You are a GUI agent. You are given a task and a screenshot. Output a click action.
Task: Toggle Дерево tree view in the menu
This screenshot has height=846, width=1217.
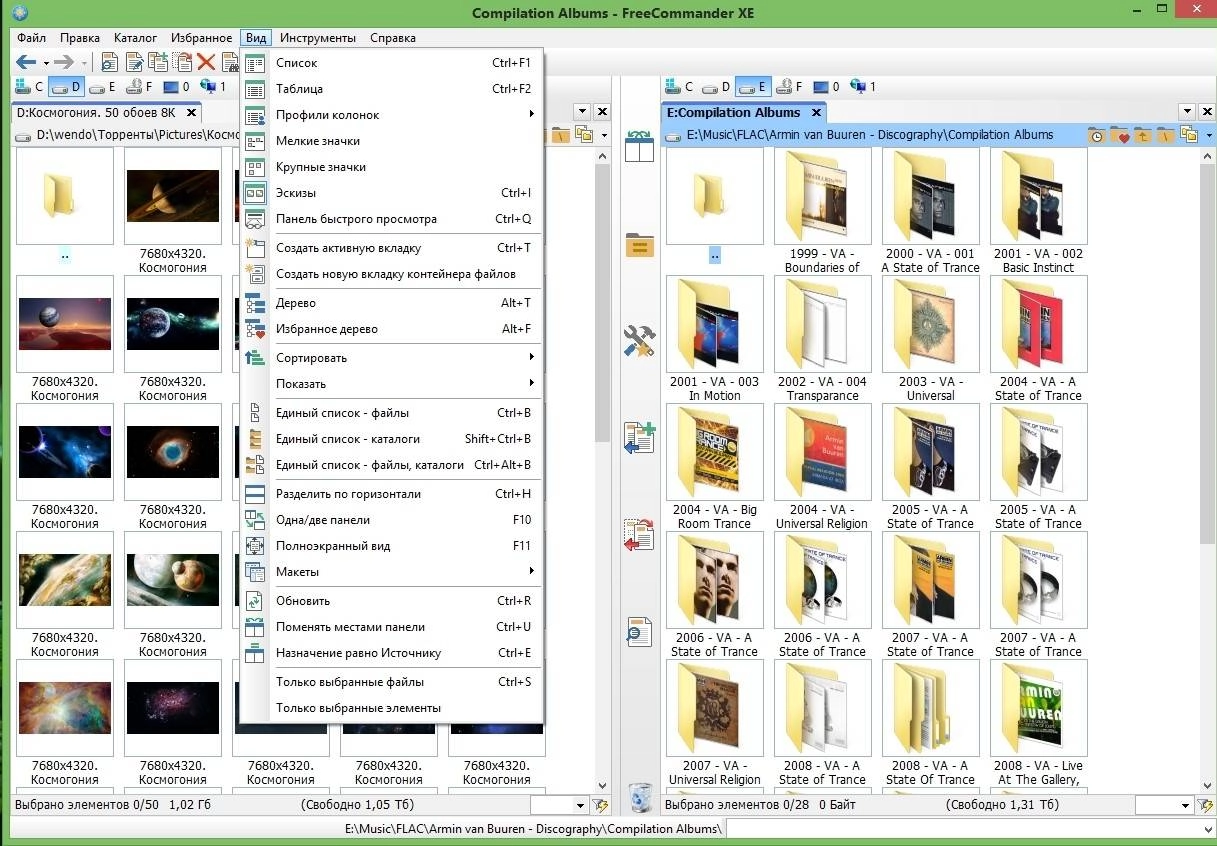click(392, 303)
